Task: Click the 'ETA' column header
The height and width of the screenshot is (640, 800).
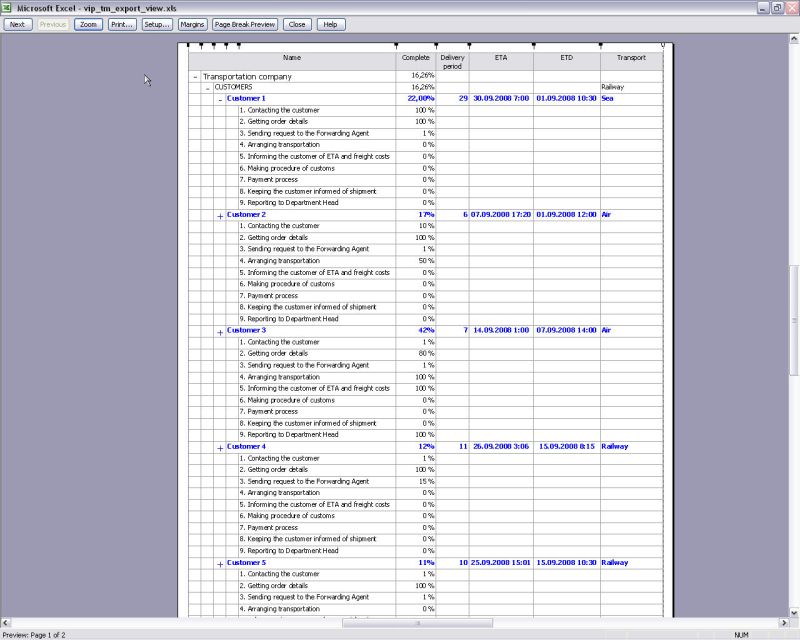Action: [x=501, y=58]
